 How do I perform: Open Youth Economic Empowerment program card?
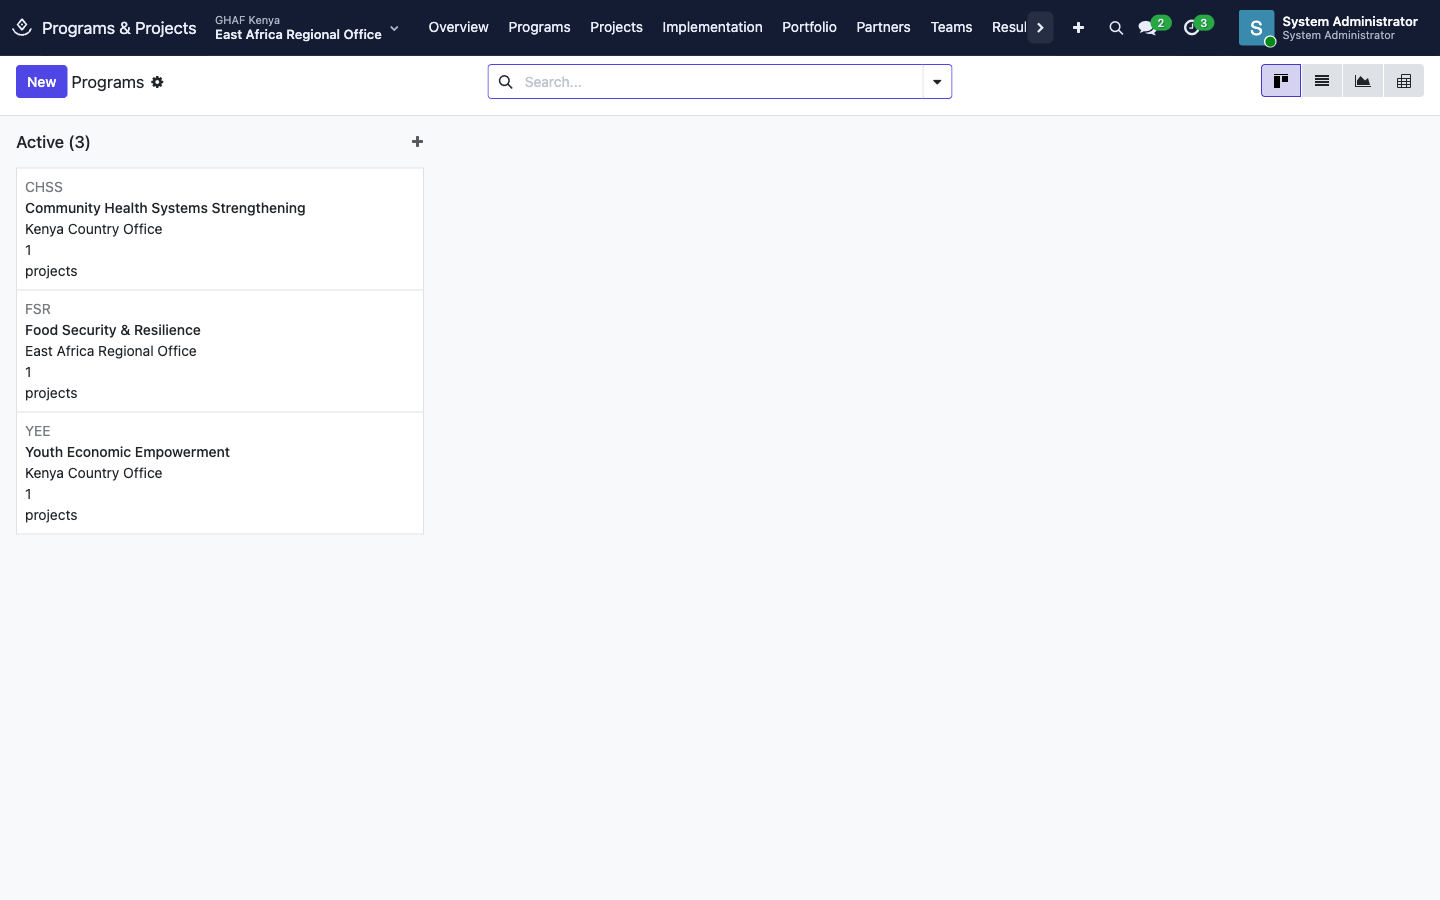(x=220, y=473)
